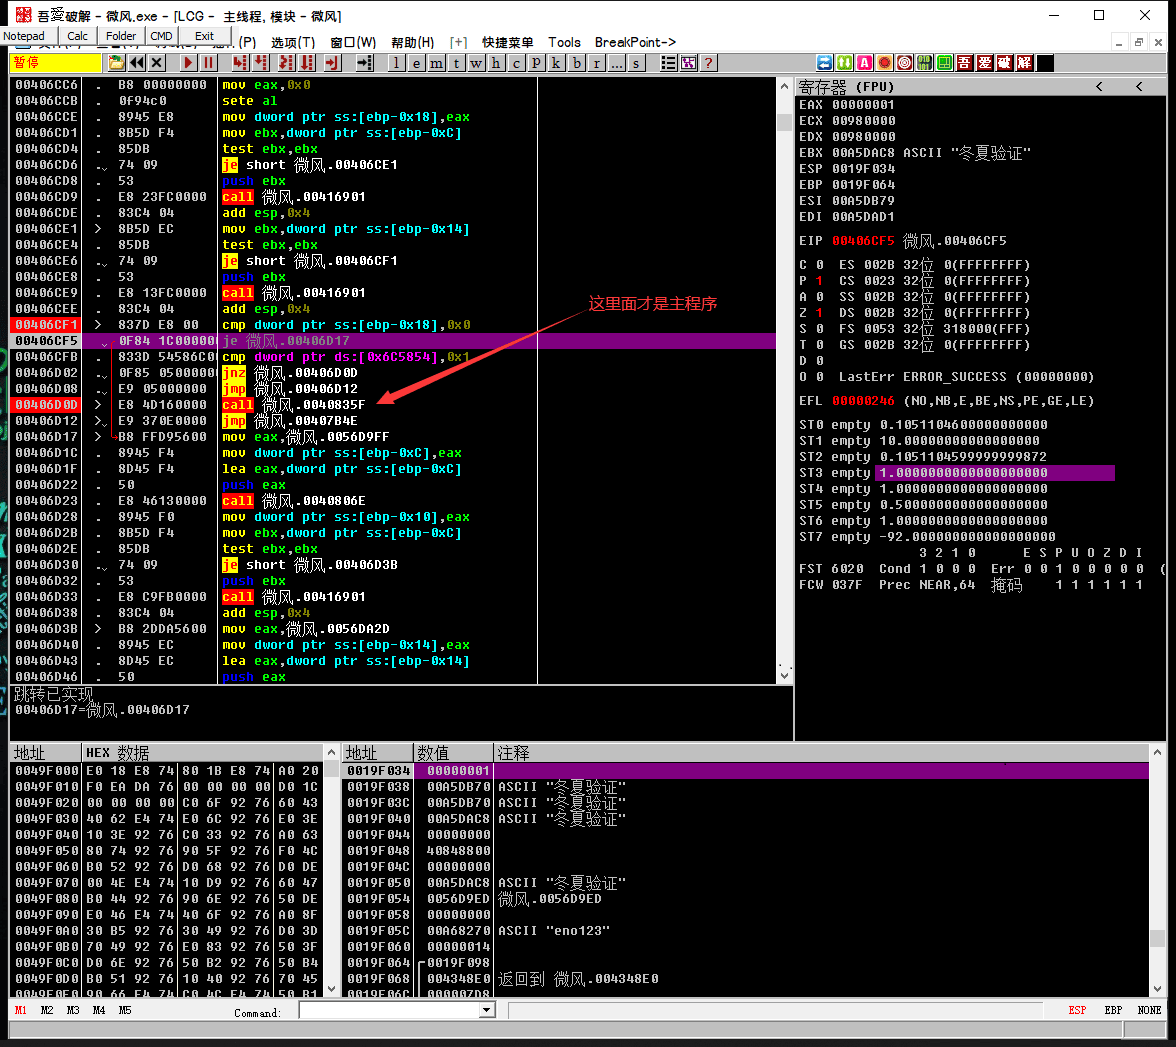Click the pink 'A' plugin icon
The width and height of the screenshot is (1176, 1047).
coord(865,63)
